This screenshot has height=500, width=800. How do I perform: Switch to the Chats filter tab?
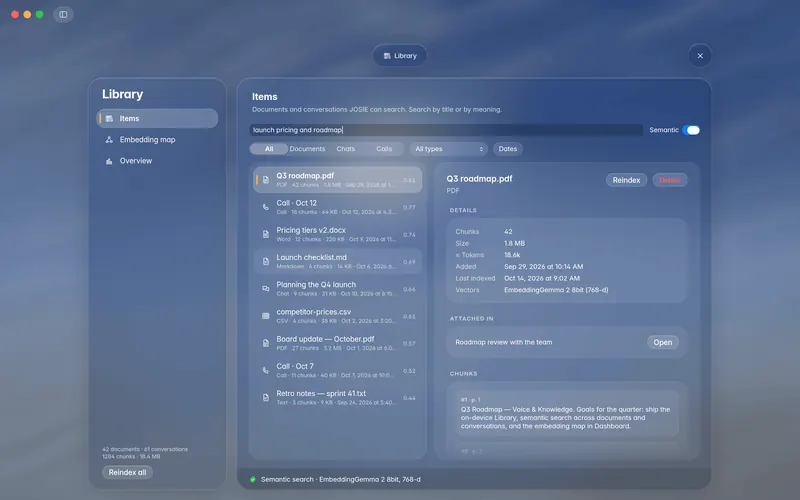pyautogui.click(x=345, y=149)
